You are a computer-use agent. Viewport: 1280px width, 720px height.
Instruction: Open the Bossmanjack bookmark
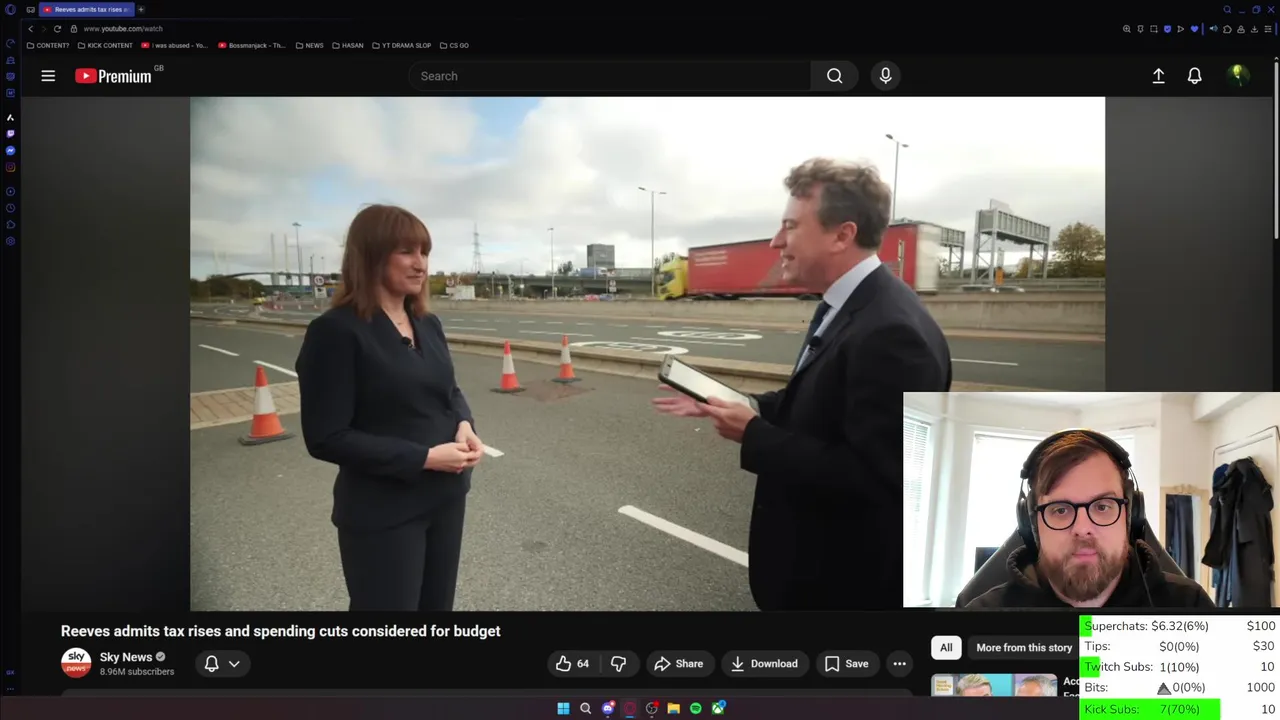252,45
